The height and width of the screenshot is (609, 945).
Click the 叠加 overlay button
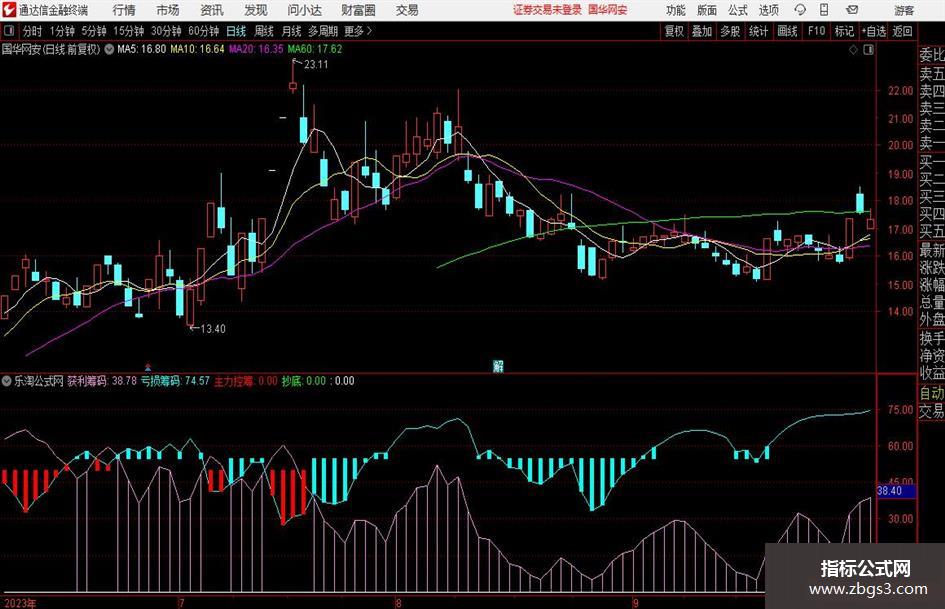pyautogui.click(x=702, y=31)
